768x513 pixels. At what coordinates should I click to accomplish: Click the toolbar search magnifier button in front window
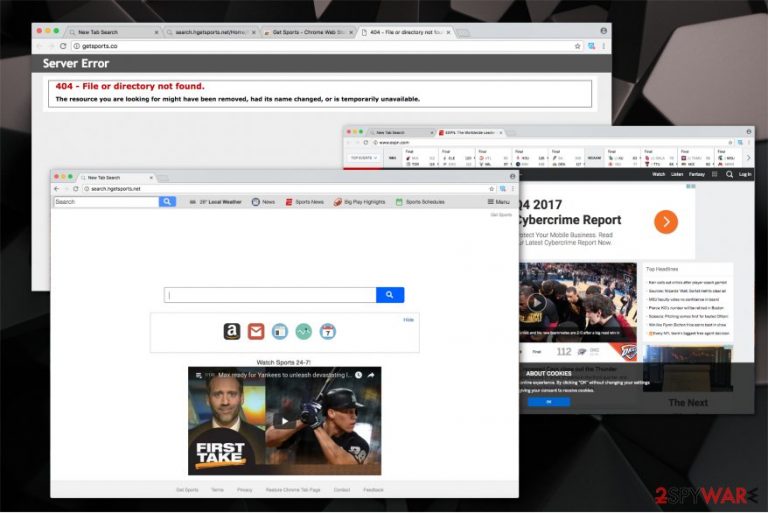(x=167, y=202)
